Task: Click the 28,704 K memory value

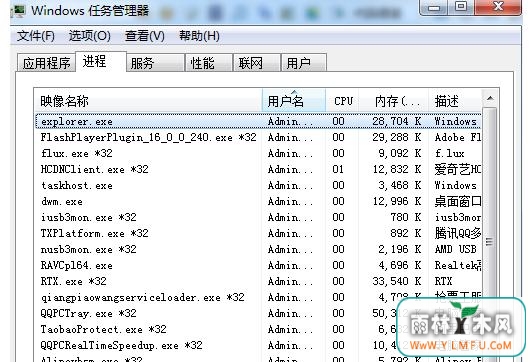Action: (x=397, y=121)
